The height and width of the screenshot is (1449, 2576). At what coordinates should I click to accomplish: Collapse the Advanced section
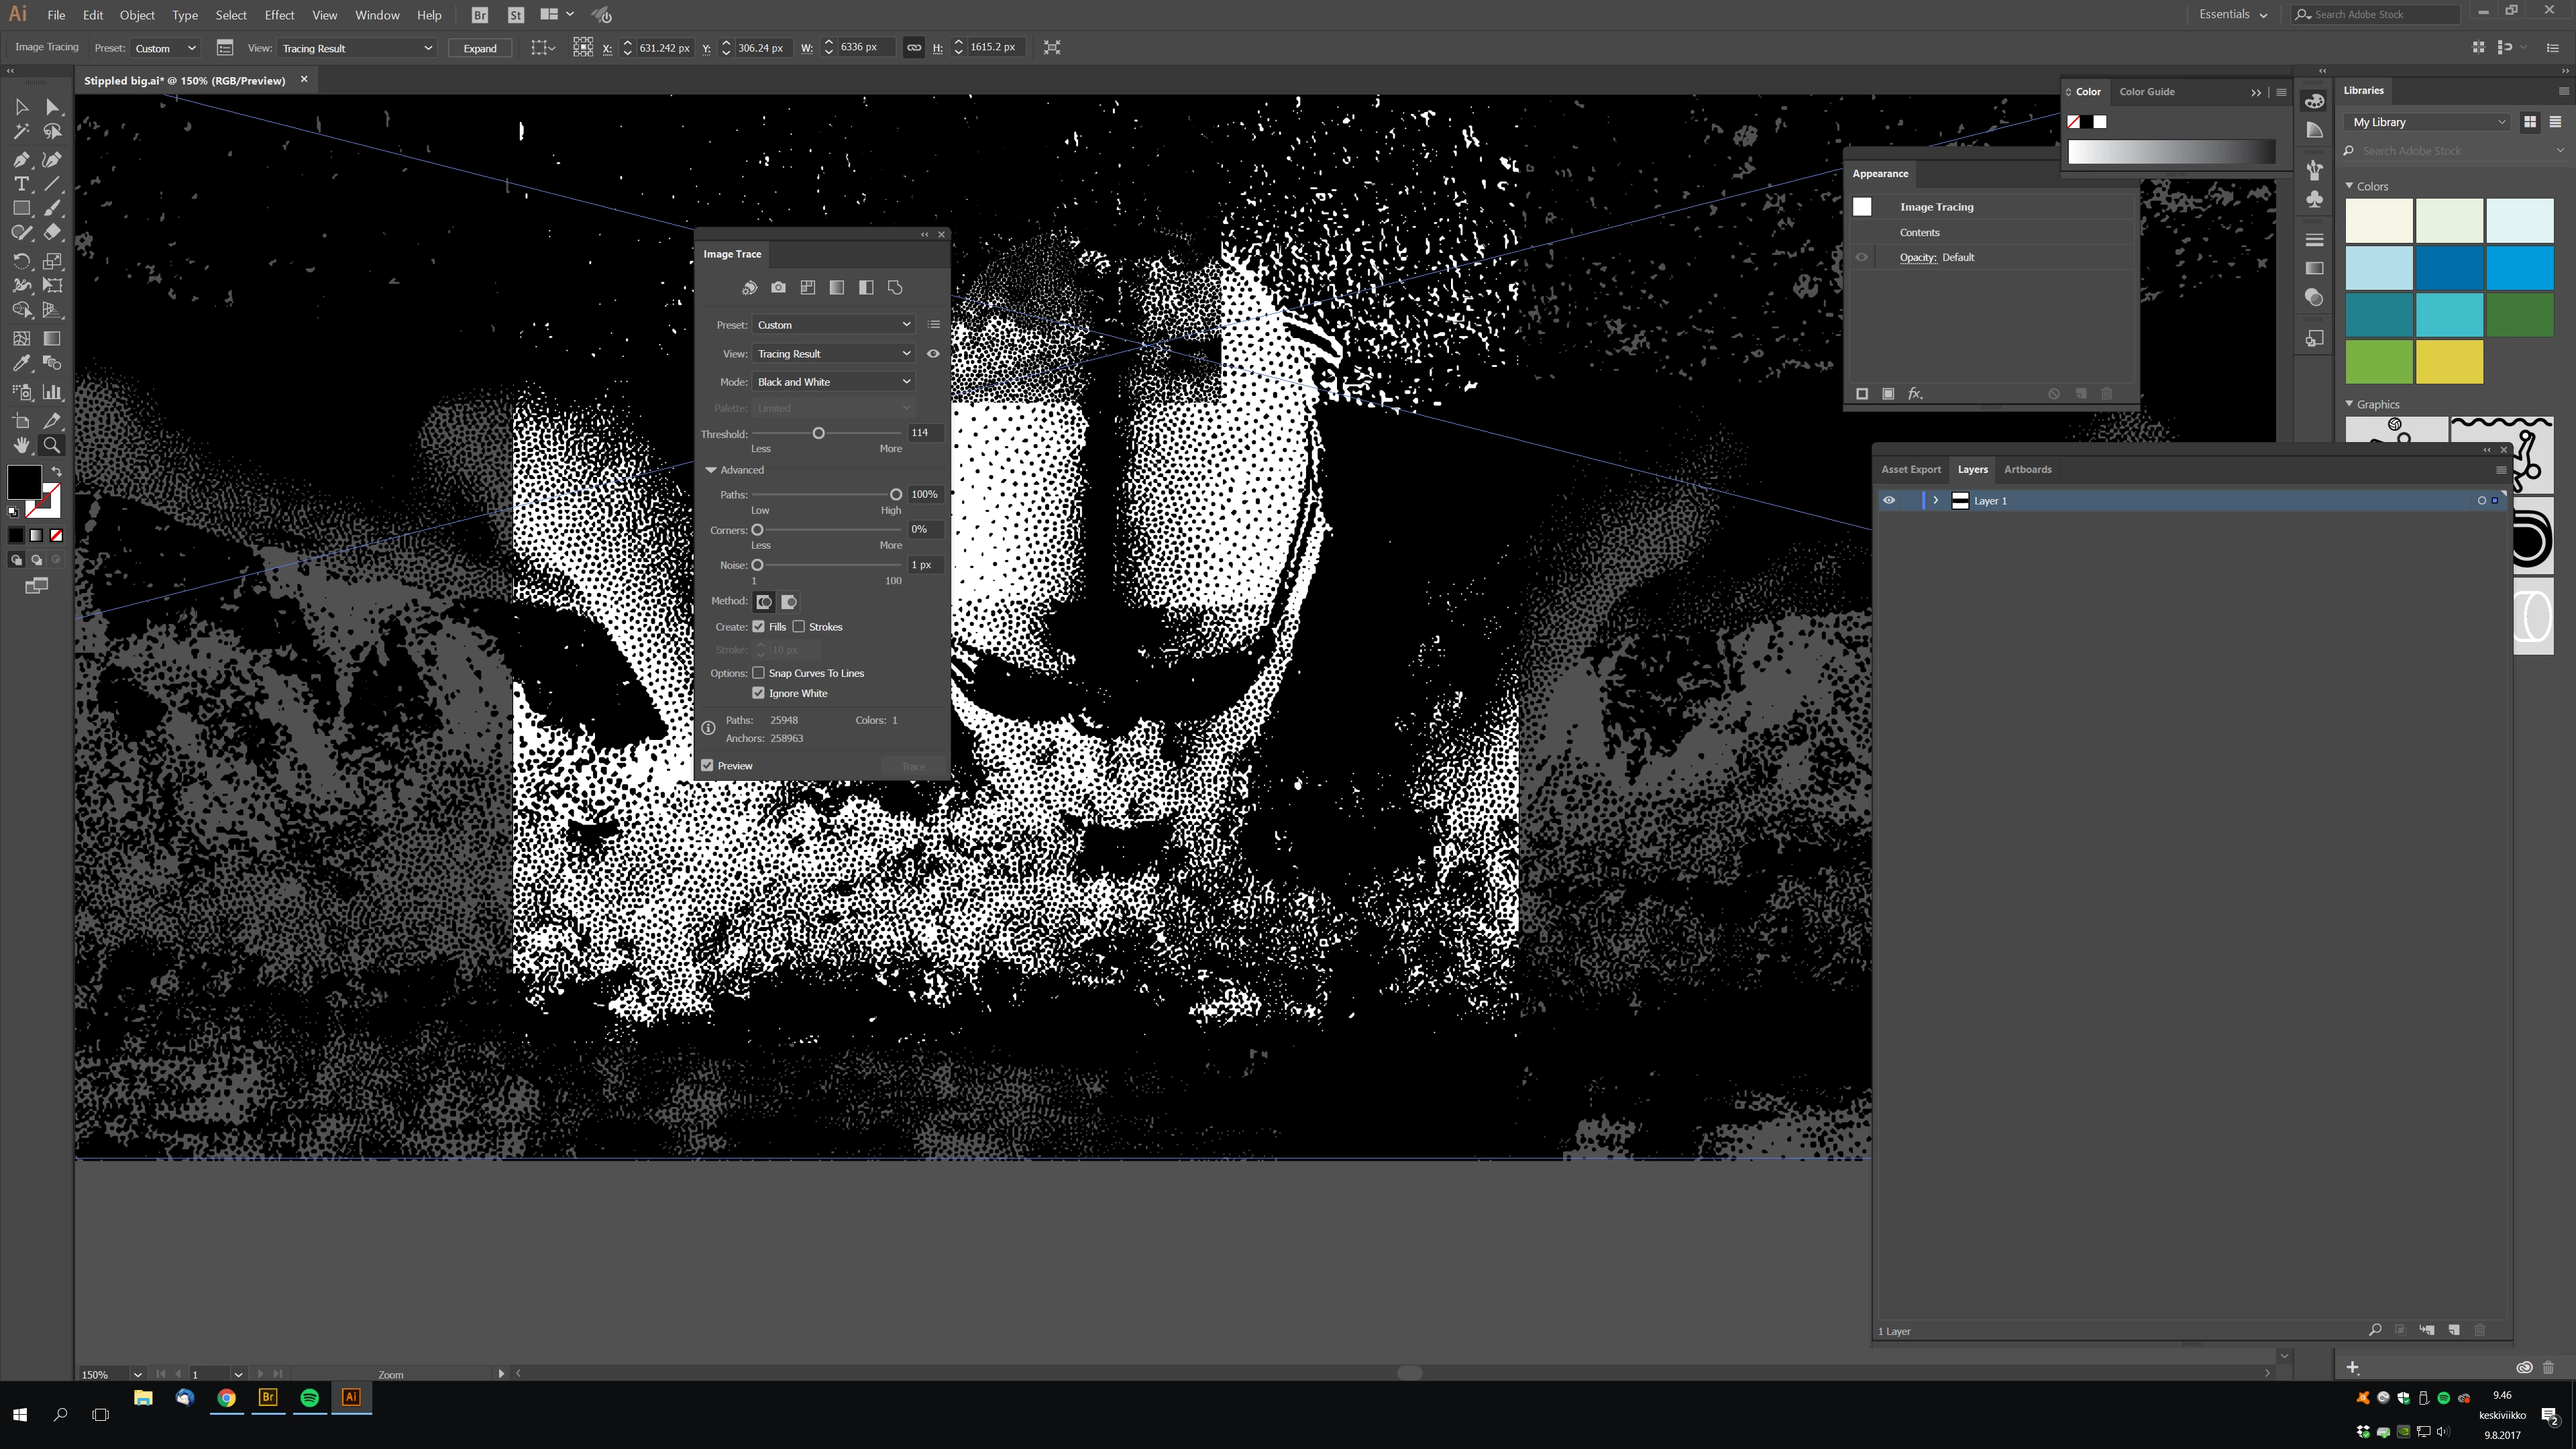(711, 470)
